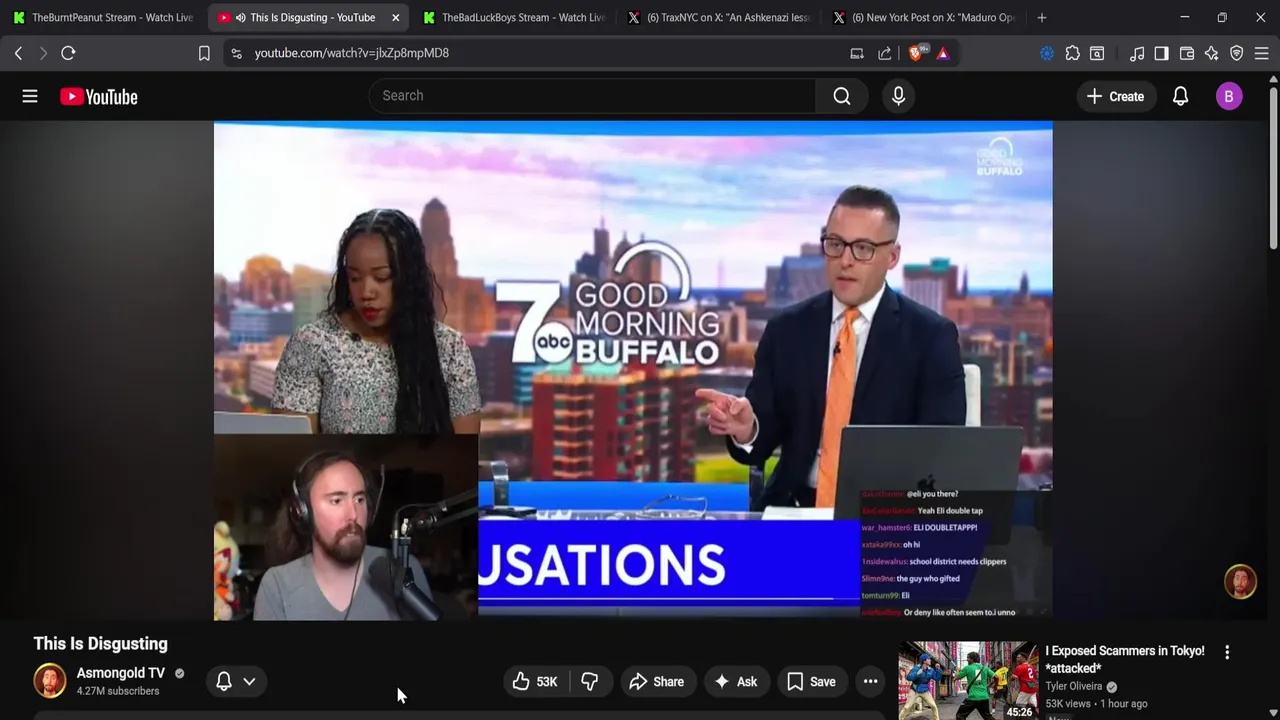1280x720 pixels.
Task: Open 'I Exposed Scammers in Tokyo! *attacked*' title
Action: (1125, 659)
